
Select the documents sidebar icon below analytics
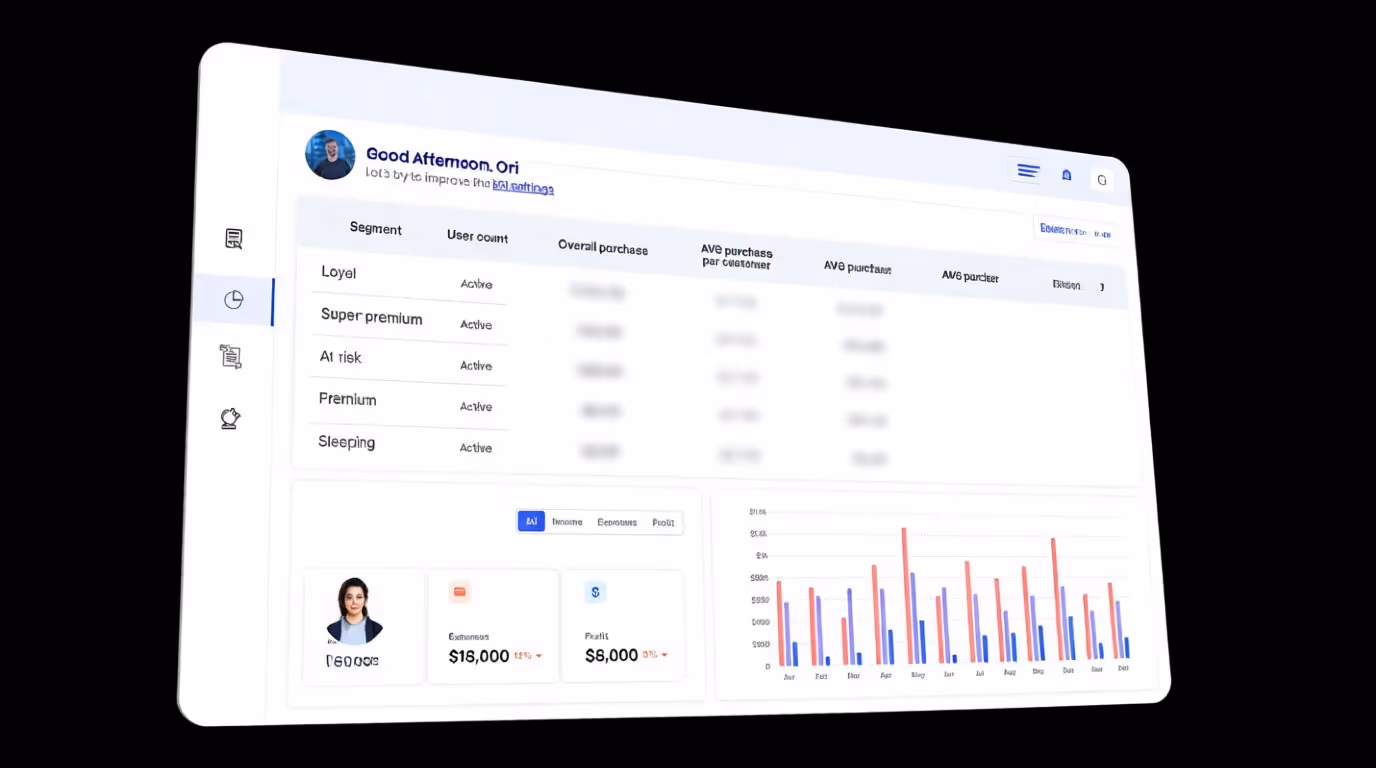click(x=231, y=356)
